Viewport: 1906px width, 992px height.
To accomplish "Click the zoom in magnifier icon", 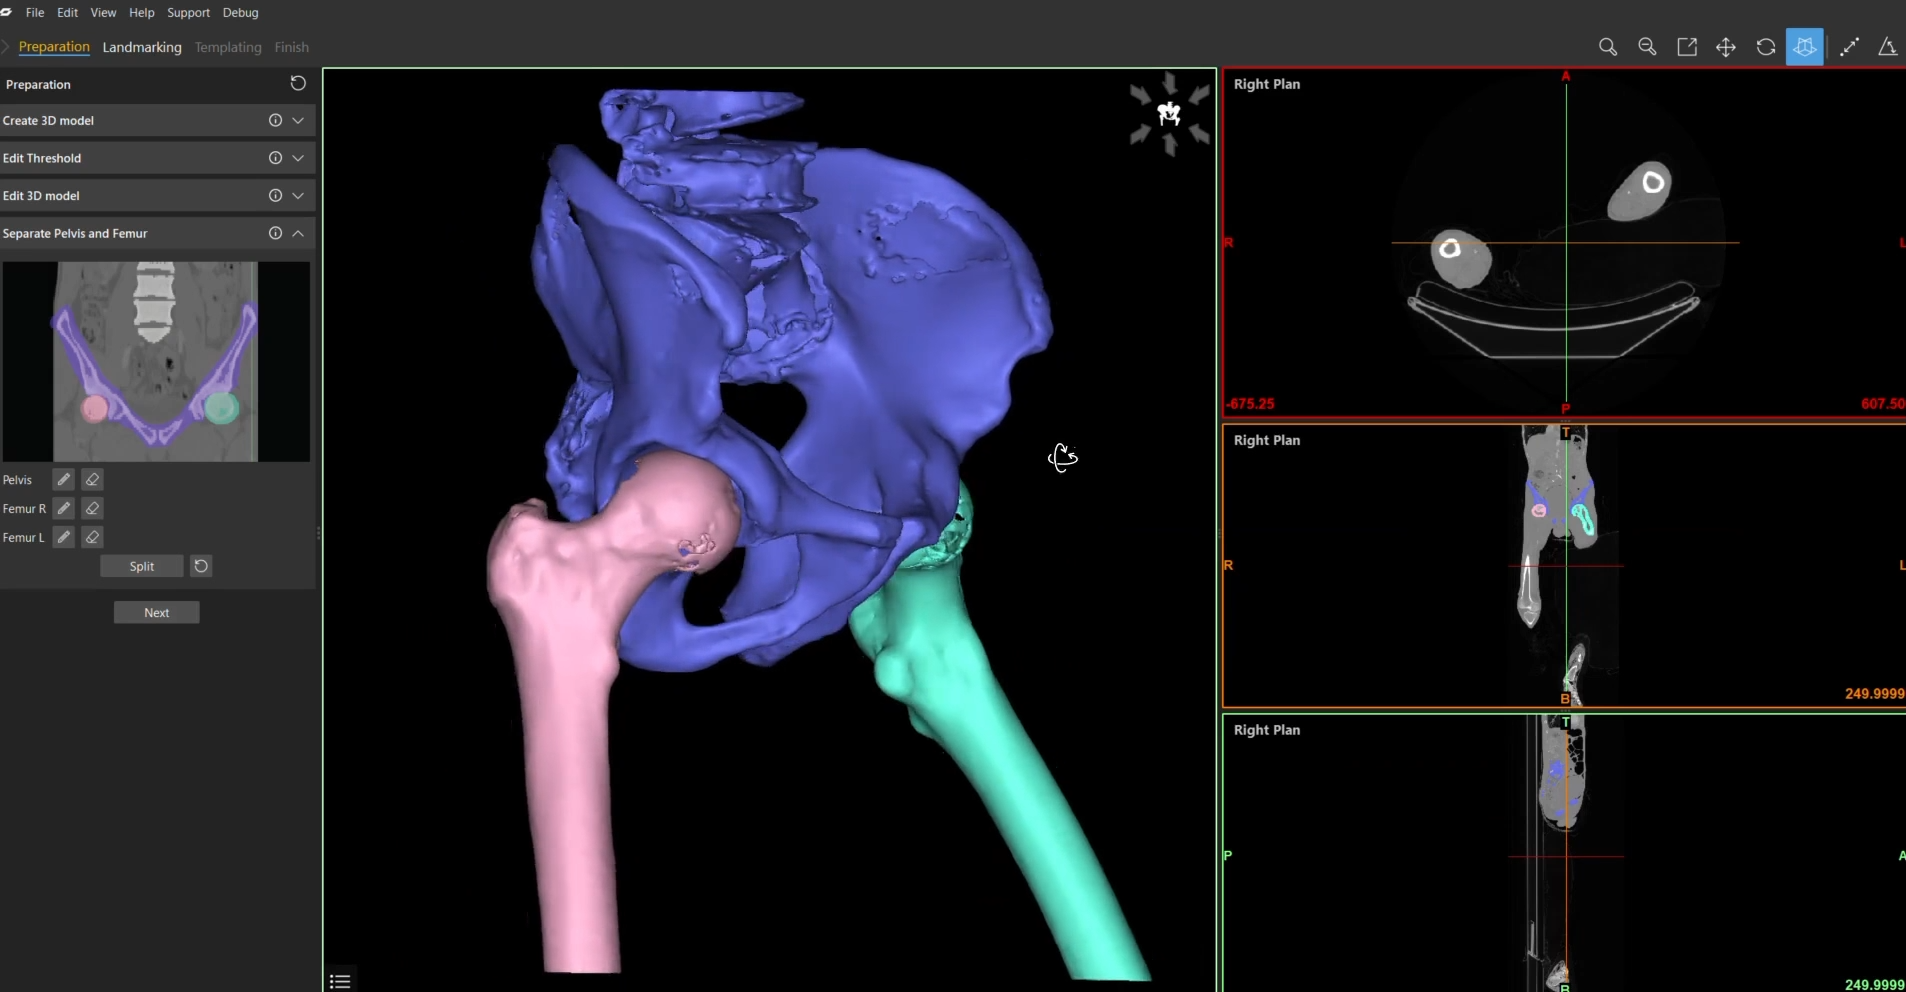I will 1608,47.
